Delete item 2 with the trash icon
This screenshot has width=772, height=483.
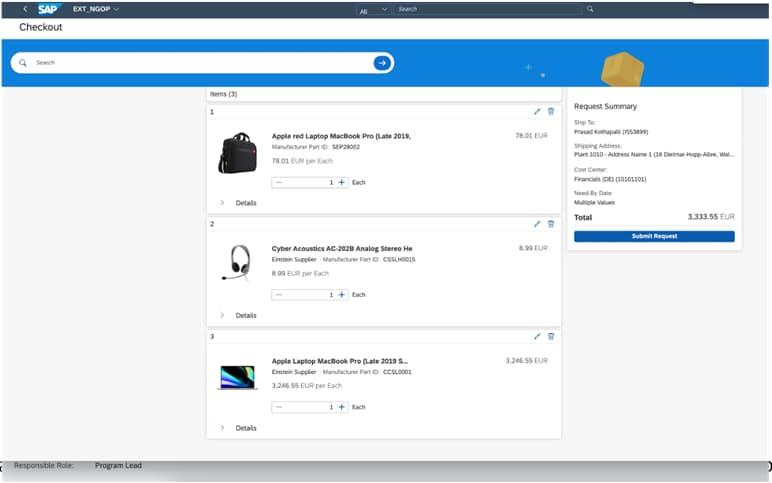coord(551,224)
